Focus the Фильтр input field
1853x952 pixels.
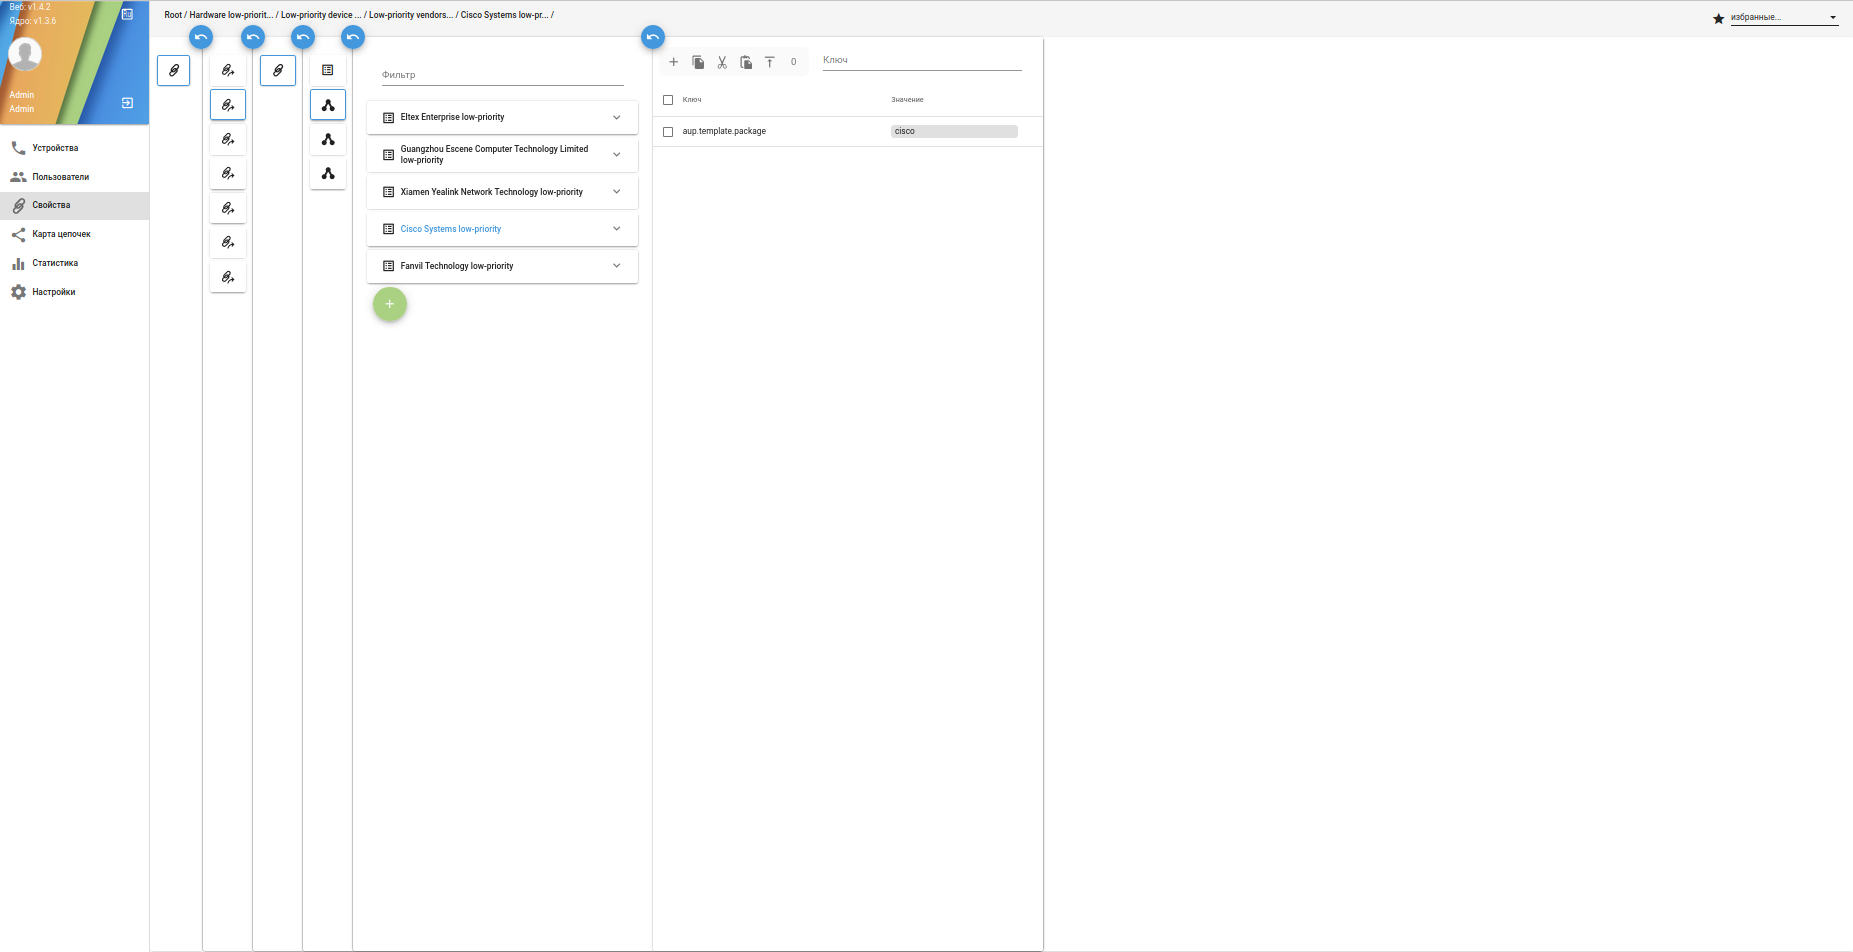(502, 75)
